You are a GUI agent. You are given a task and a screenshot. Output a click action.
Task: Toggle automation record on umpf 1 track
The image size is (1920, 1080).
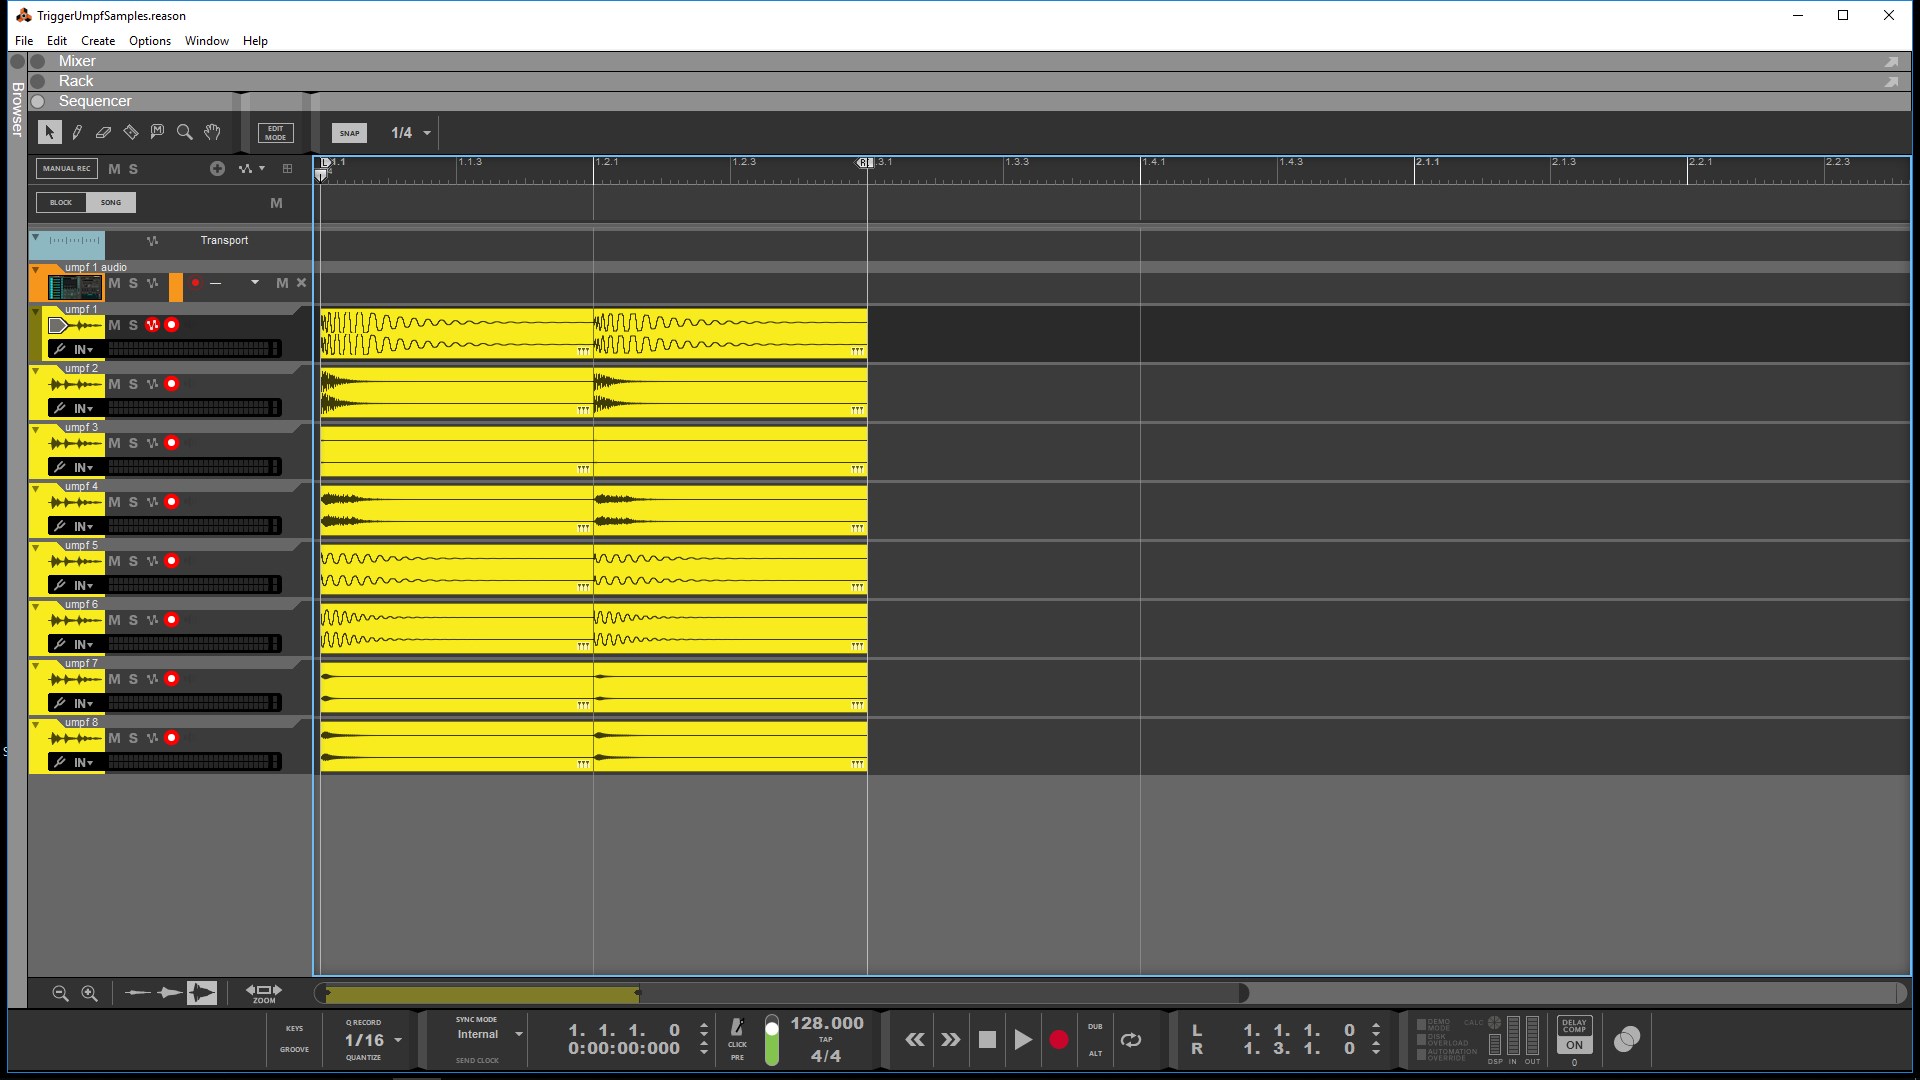point(152,325)
